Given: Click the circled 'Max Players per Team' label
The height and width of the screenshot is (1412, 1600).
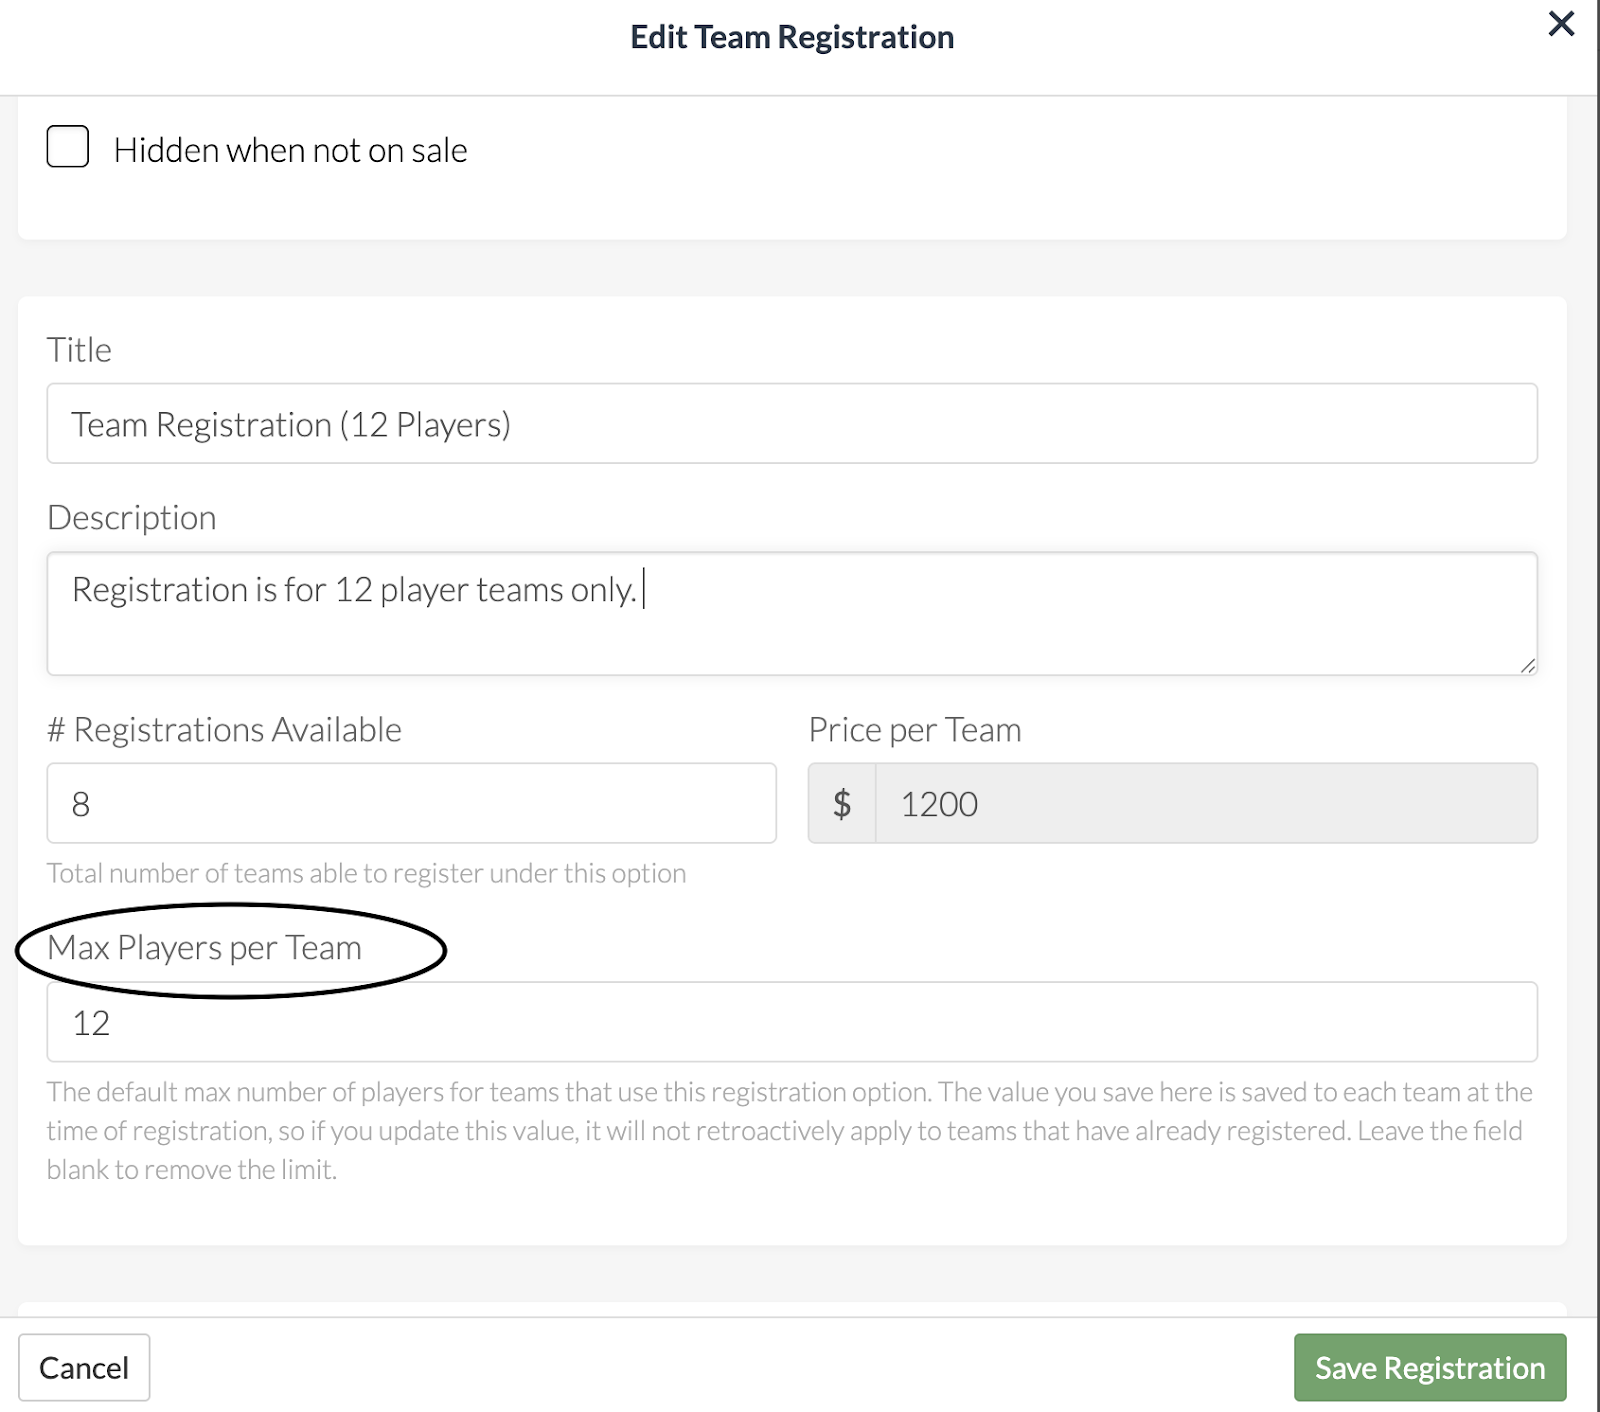Looking at the screenshot, I should 204,948.
